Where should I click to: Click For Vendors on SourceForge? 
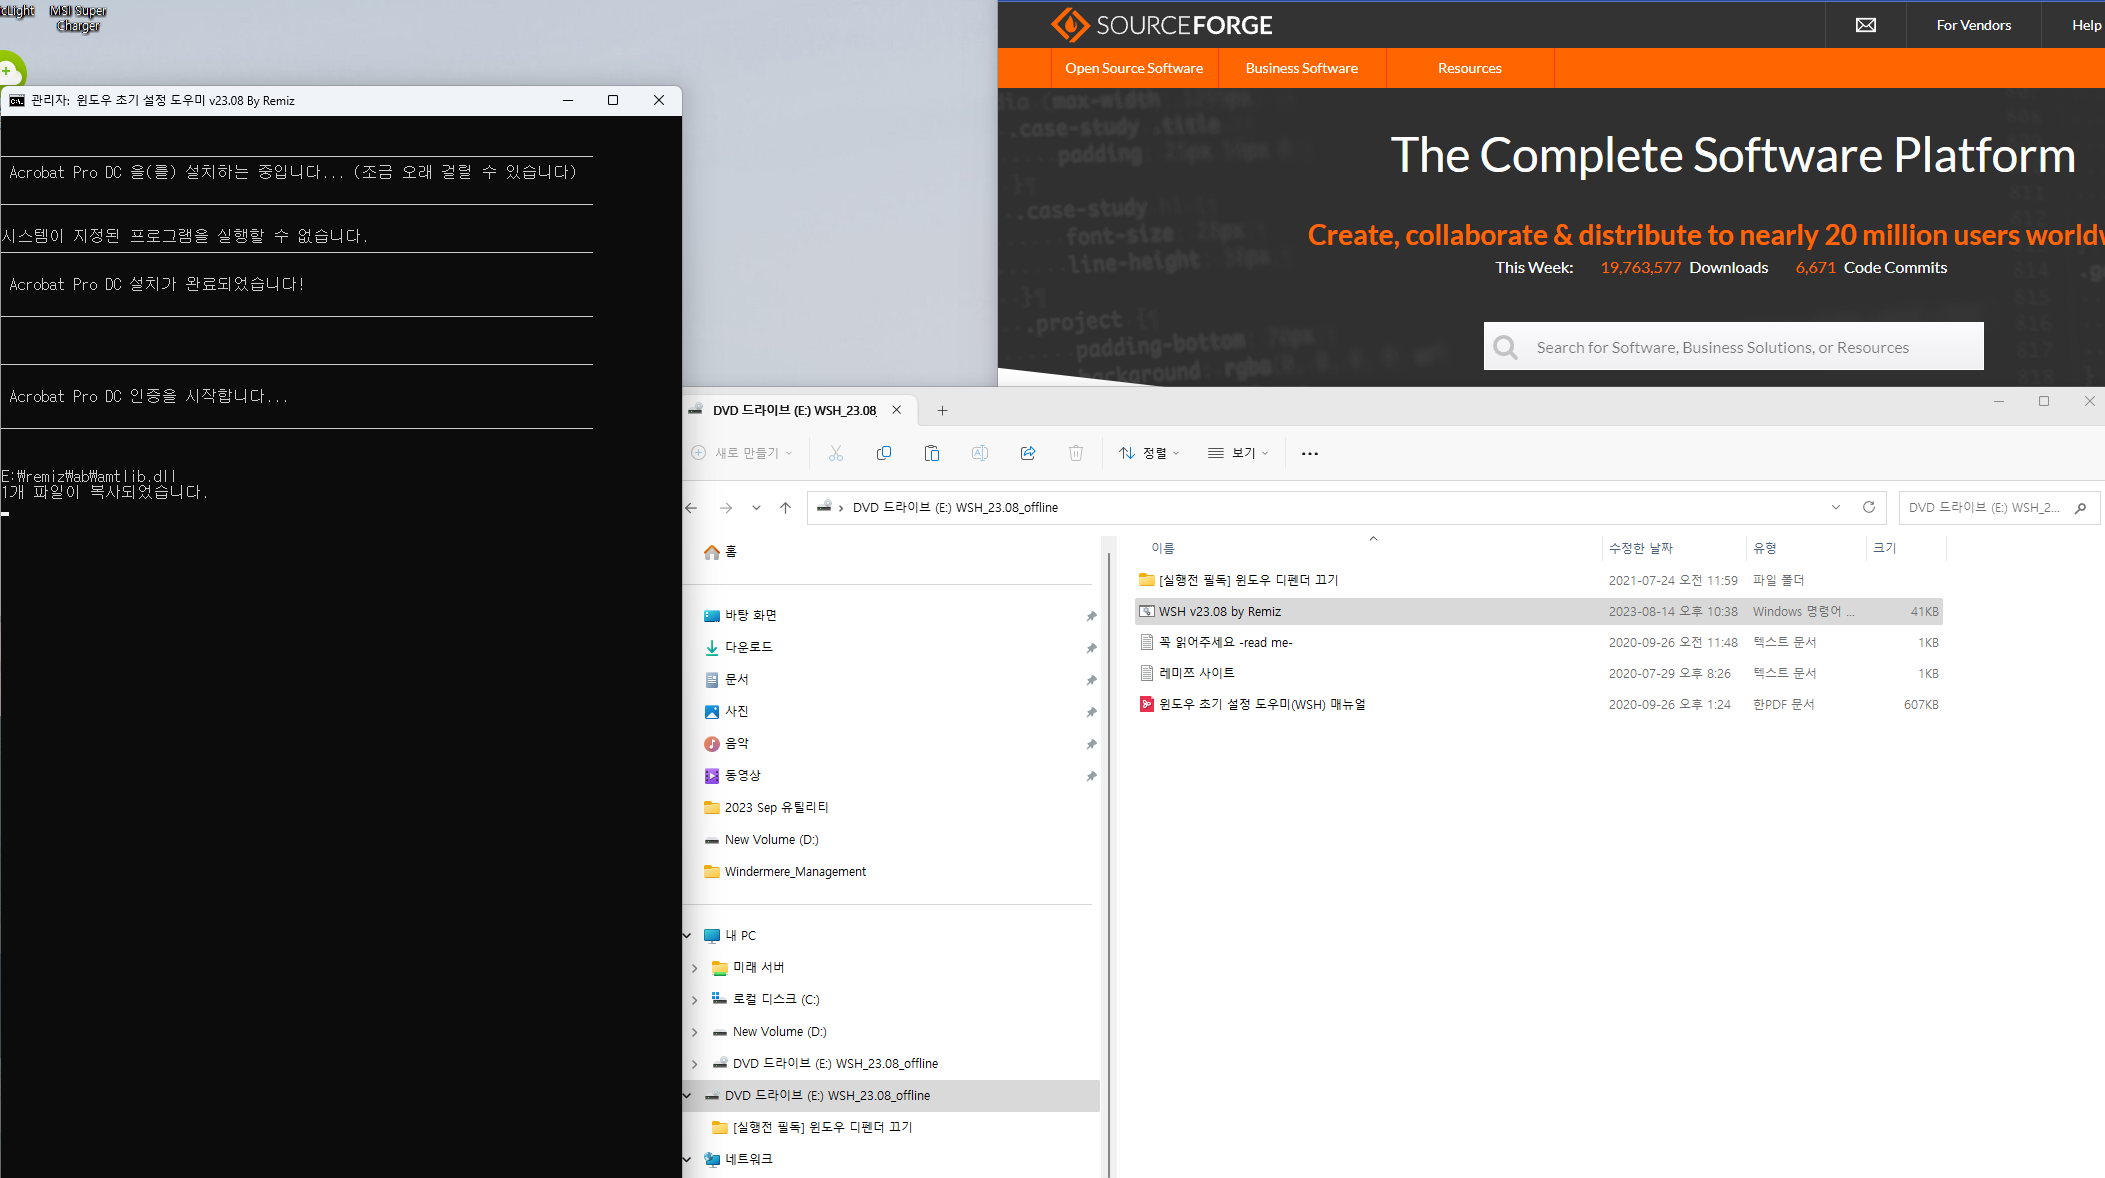coord(1974,25)
